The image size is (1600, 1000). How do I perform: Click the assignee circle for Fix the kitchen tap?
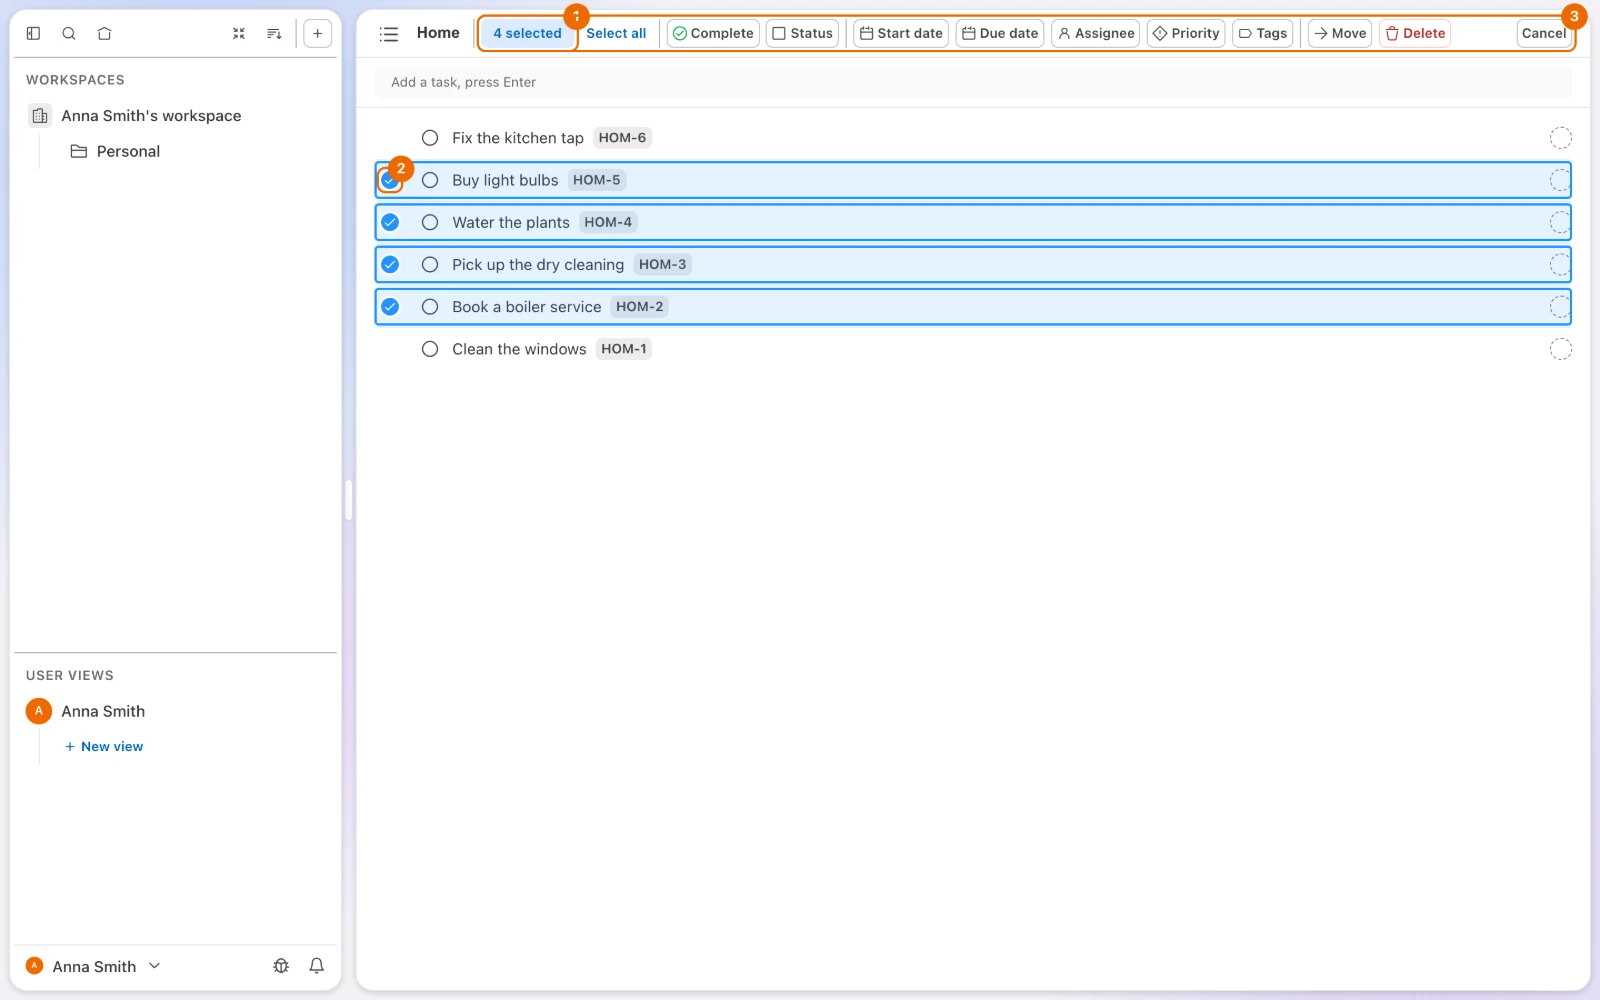tap(1560, 138)
